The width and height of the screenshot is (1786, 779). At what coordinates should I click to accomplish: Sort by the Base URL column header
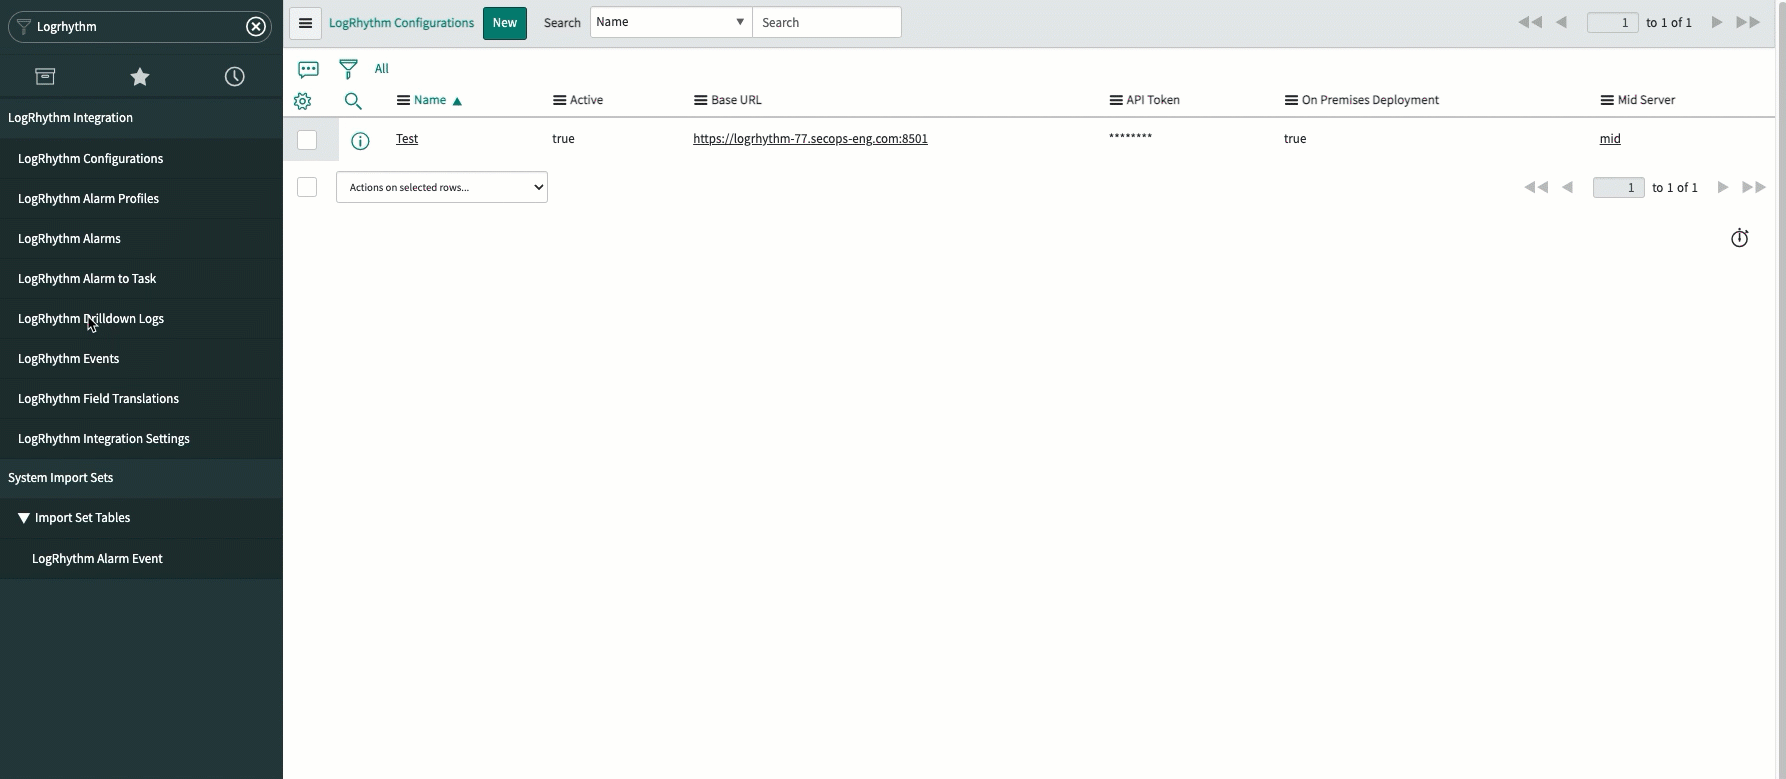pos(736,100)
